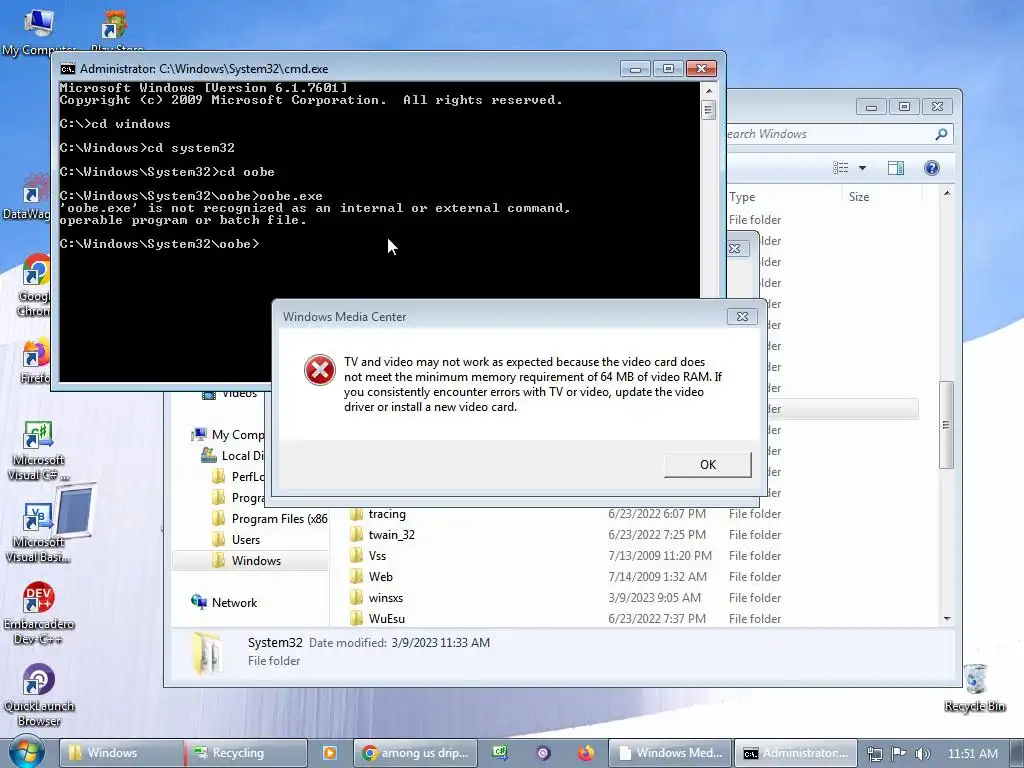Viewport: 1024px width, 768px height.
Task: Click the Explorer file list scrollbar thumb
Action: pyautogui.click(x=946, y=424)
